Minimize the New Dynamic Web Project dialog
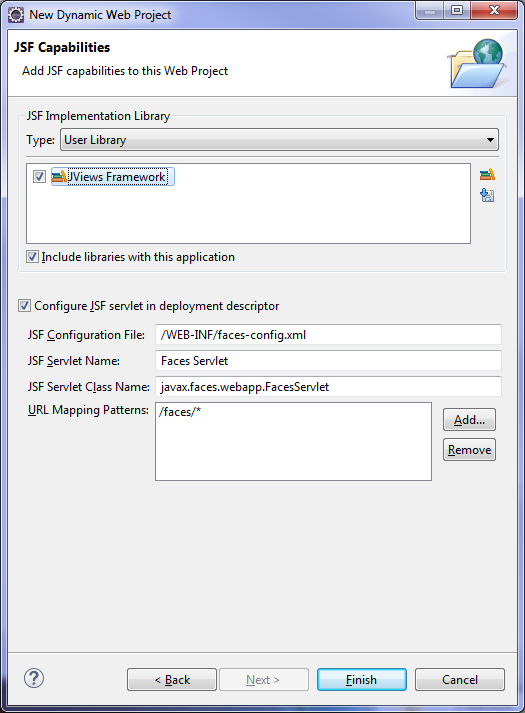The image size is (525, 713). [430, 10]
